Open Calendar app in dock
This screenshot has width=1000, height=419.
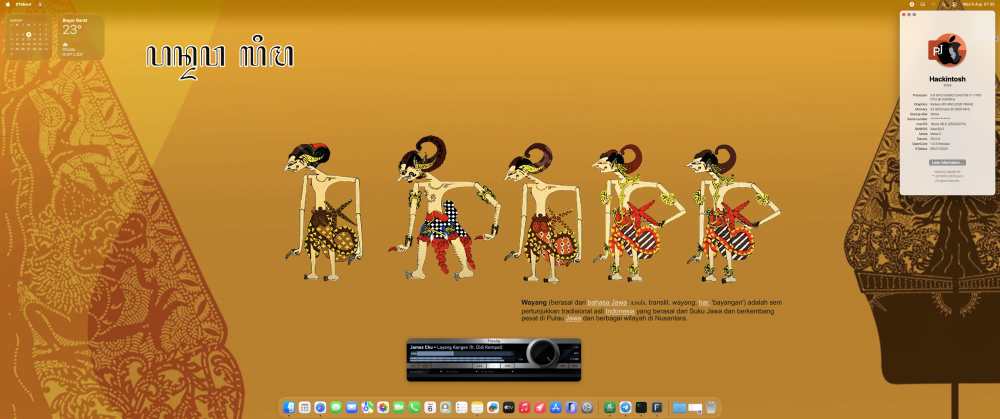pyautogui.click(x=430, y=407)
